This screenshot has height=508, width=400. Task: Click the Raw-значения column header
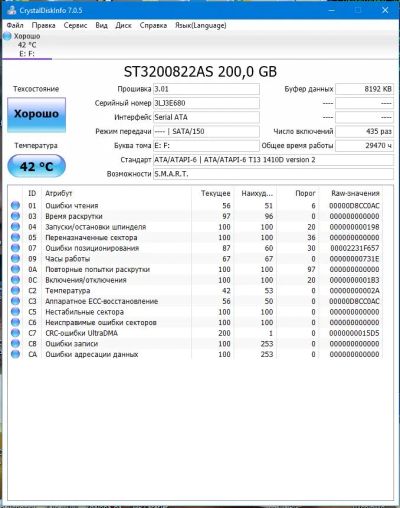[355, 193]
